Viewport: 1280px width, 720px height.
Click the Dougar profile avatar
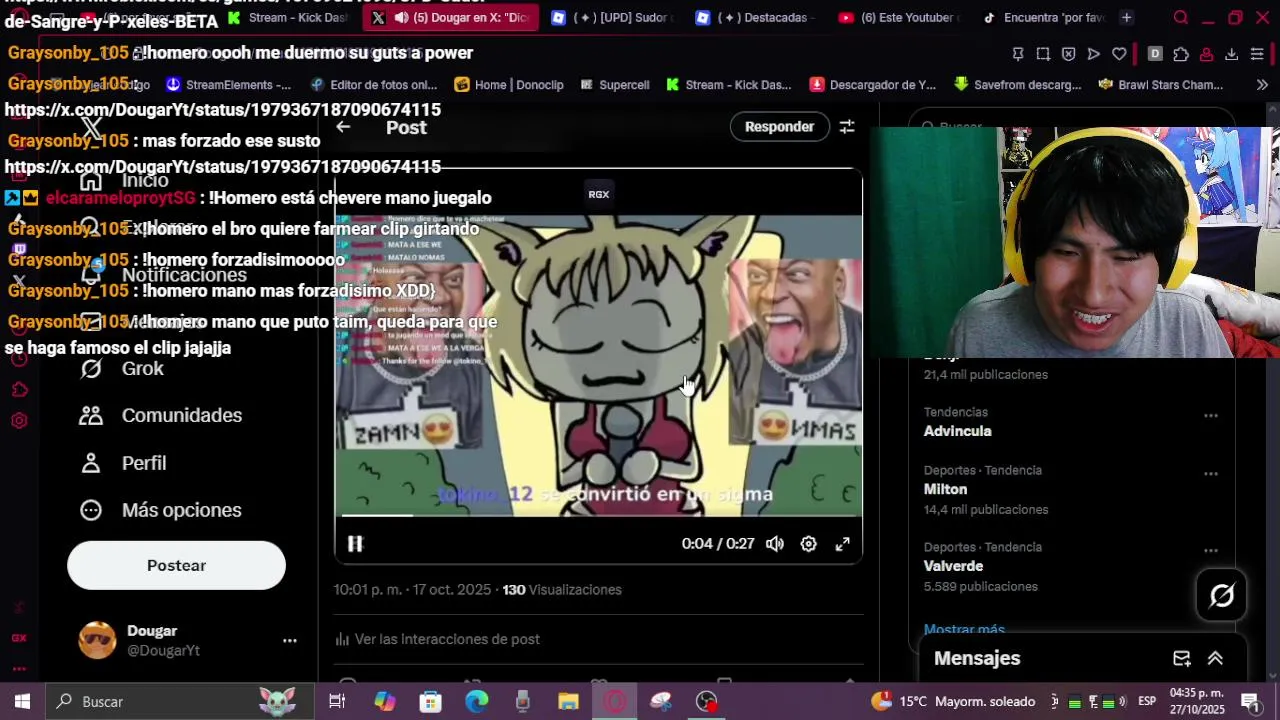pos(97,640)
